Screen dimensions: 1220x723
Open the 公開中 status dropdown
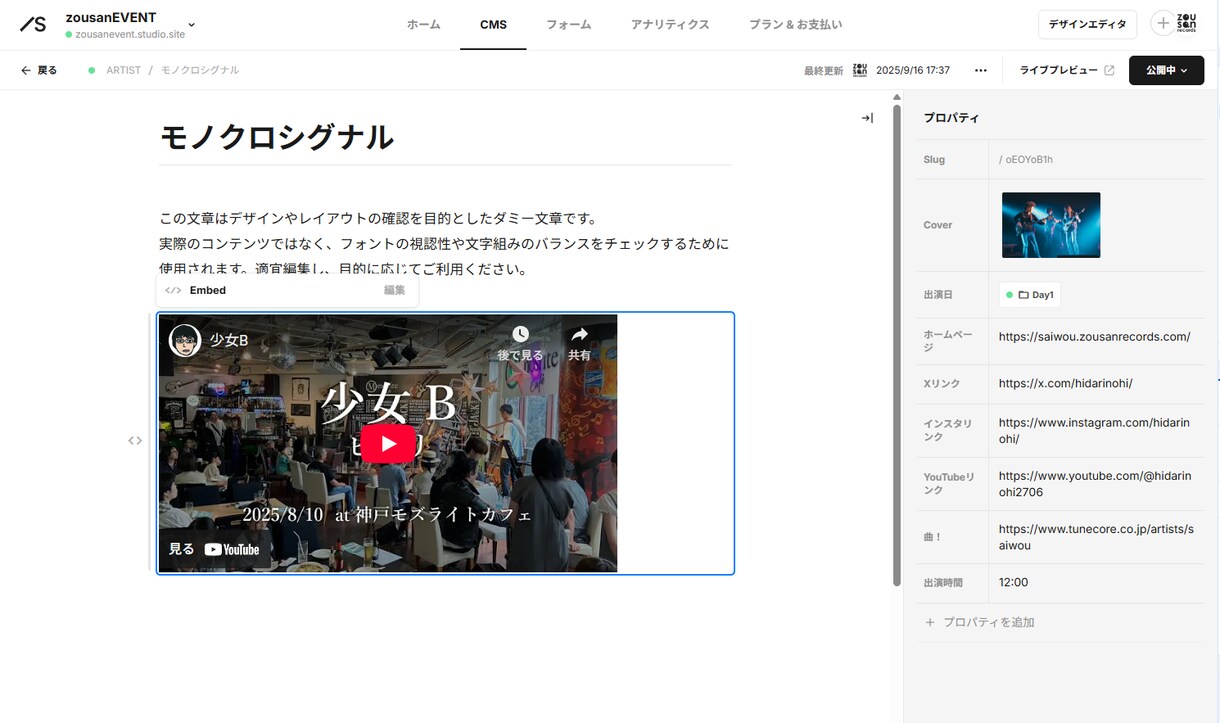[x=1166, y=70]
